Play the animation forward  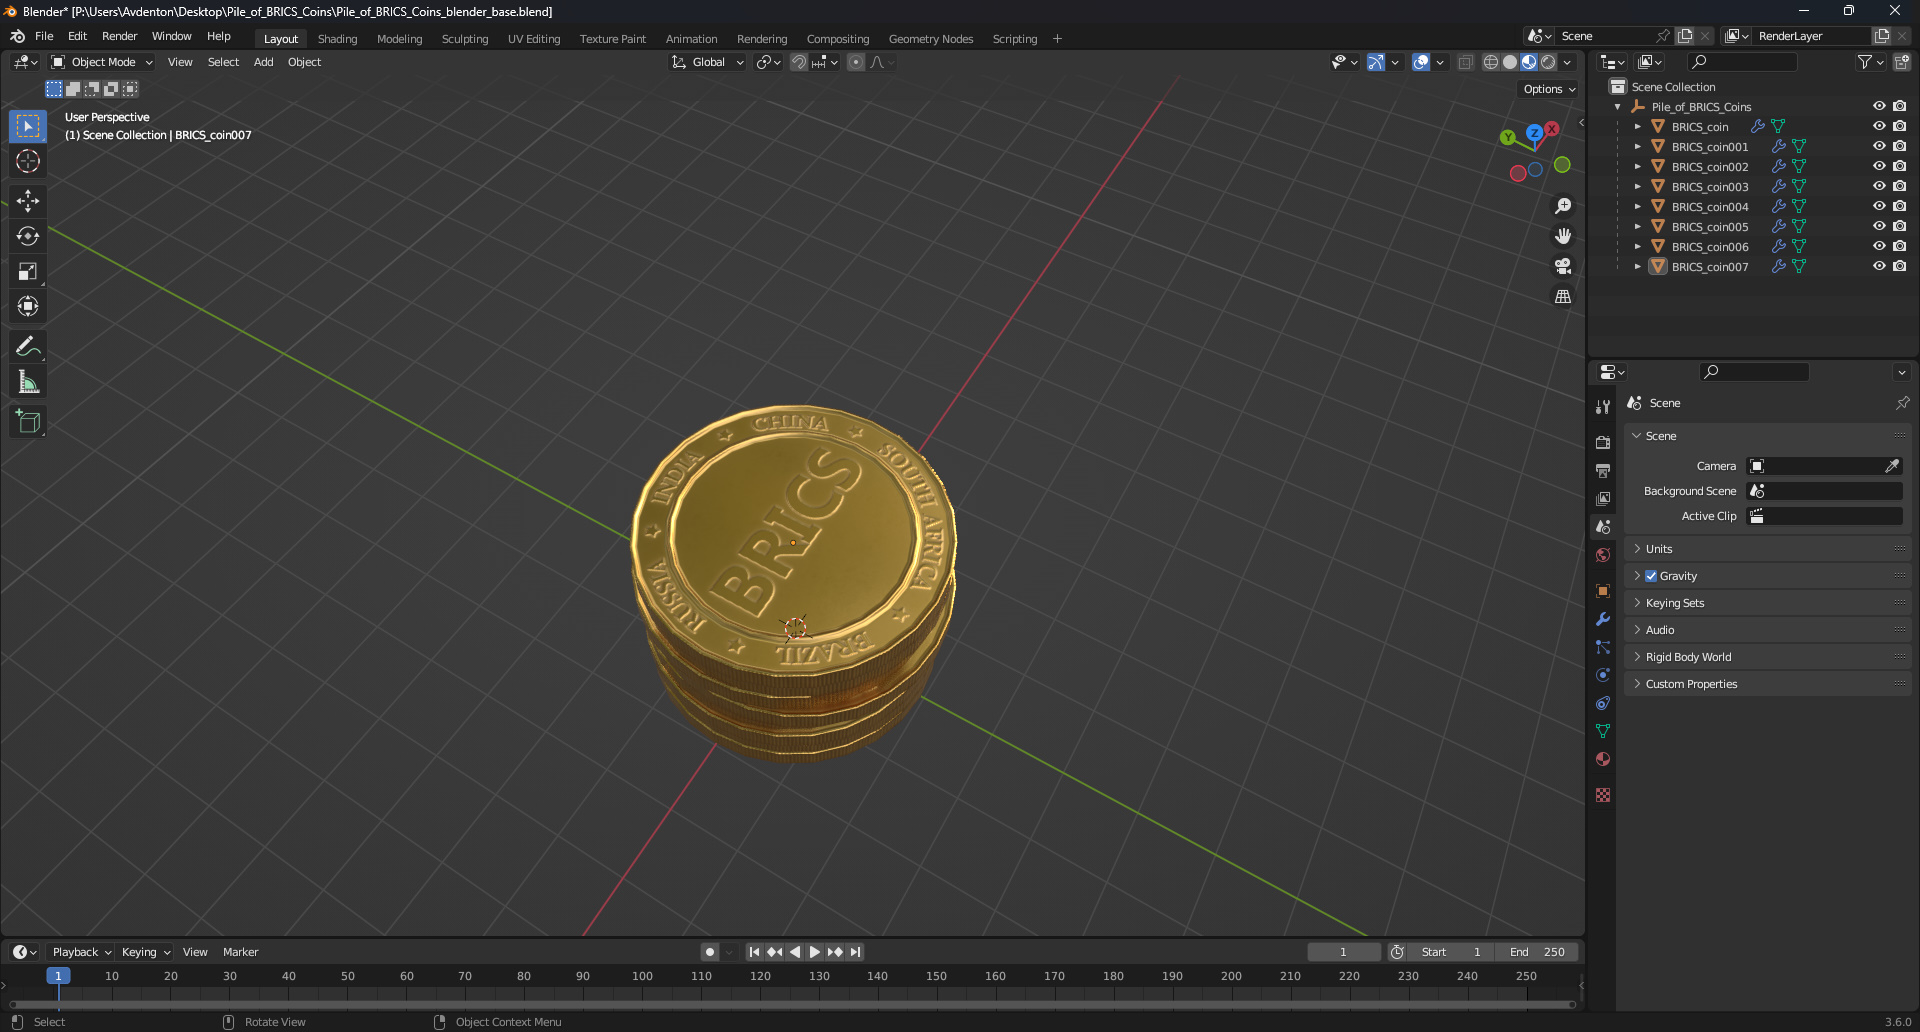[814, 952]
